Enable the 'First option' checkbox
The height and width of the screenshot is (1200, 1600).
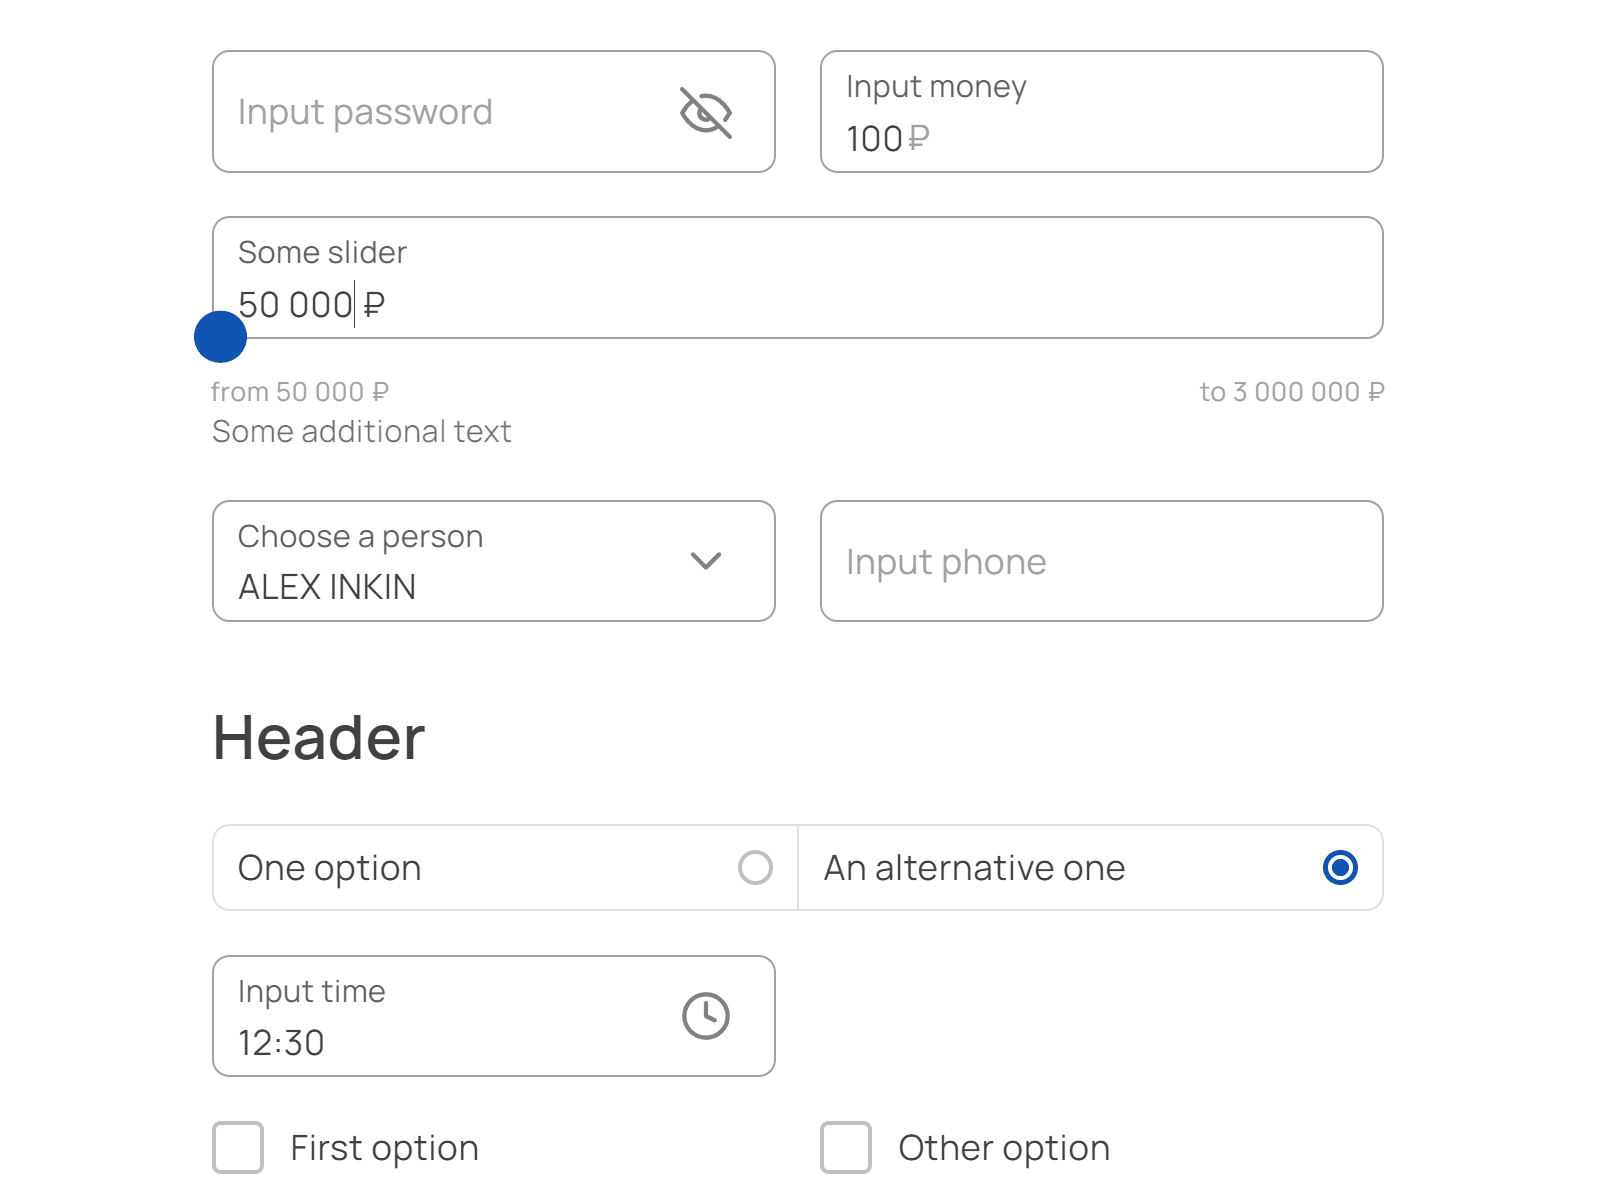tap(237, 1148)
